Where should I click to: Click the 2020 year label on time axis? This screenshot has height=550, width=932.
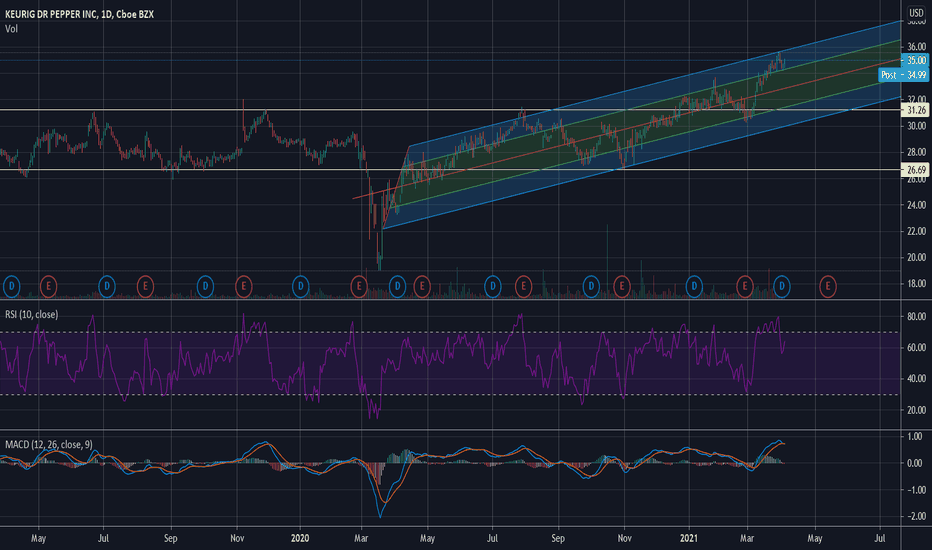[x=300, y=538]
